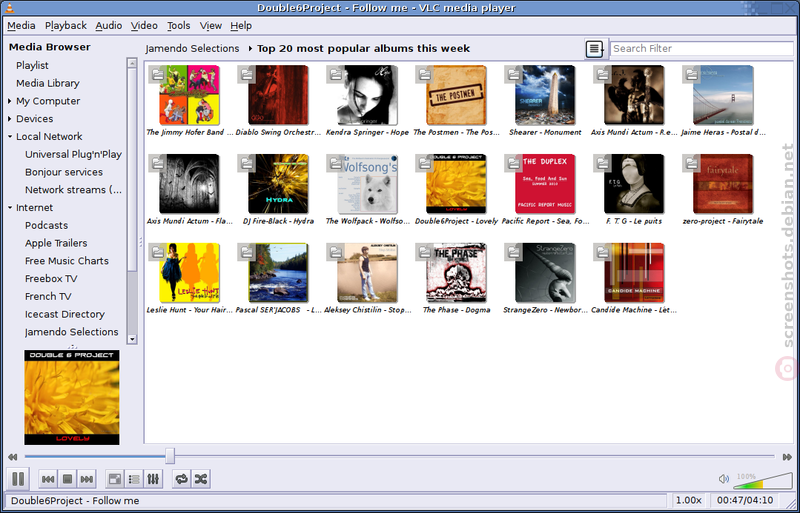800x513 pixels.
Task: Skip to next track button
Action: coord(87,479)
